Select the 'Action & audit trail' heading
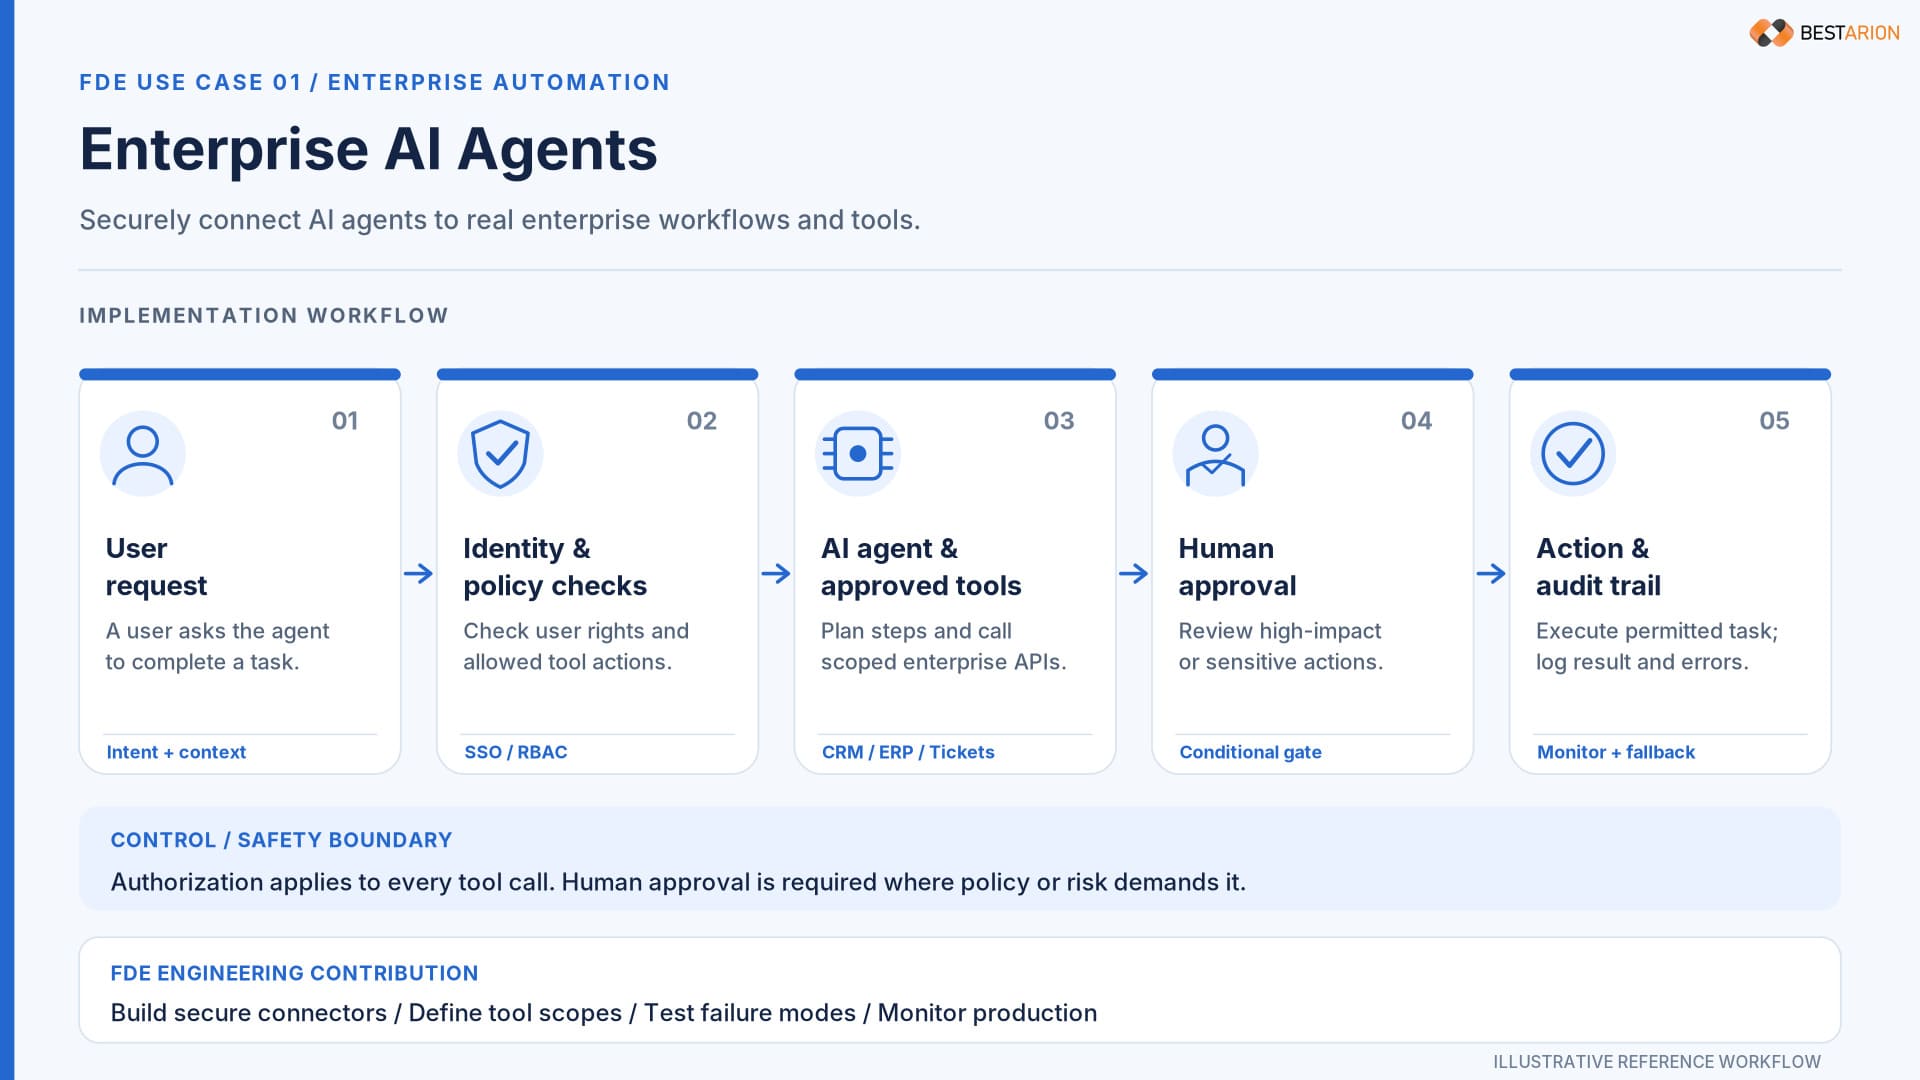This screenshot has height=1080, width=1920. pyautogui.click(x=1598, y=567)
